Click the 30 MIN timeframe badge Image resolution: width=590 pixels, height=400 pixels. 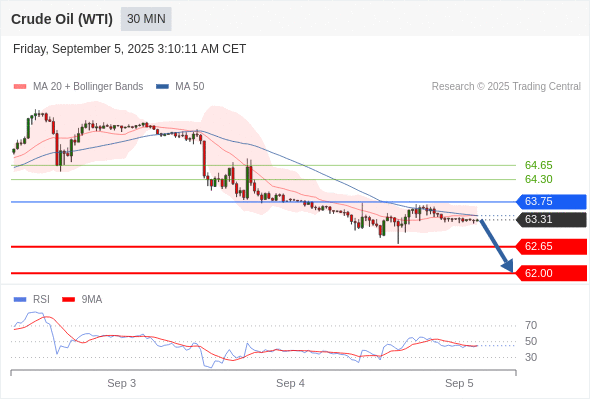(x=146, y=19)
